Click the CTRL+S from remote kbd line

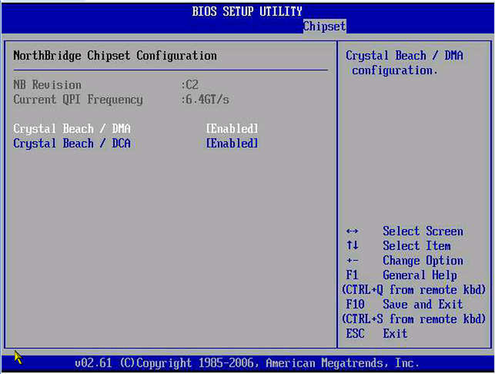[414, 319]
